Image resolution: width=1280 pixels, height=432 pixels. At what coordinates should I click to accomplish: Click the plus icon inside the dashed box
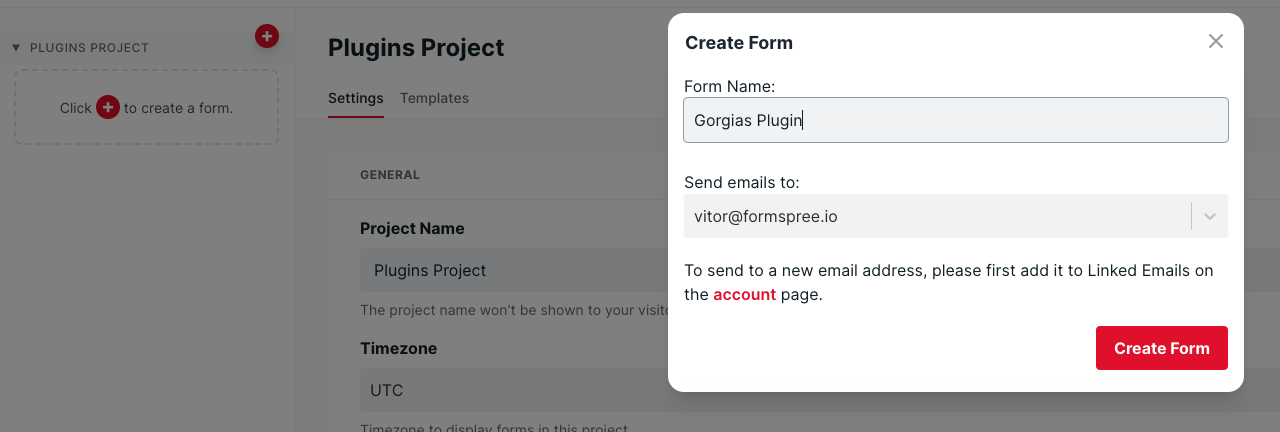click(x=108, y=107)
